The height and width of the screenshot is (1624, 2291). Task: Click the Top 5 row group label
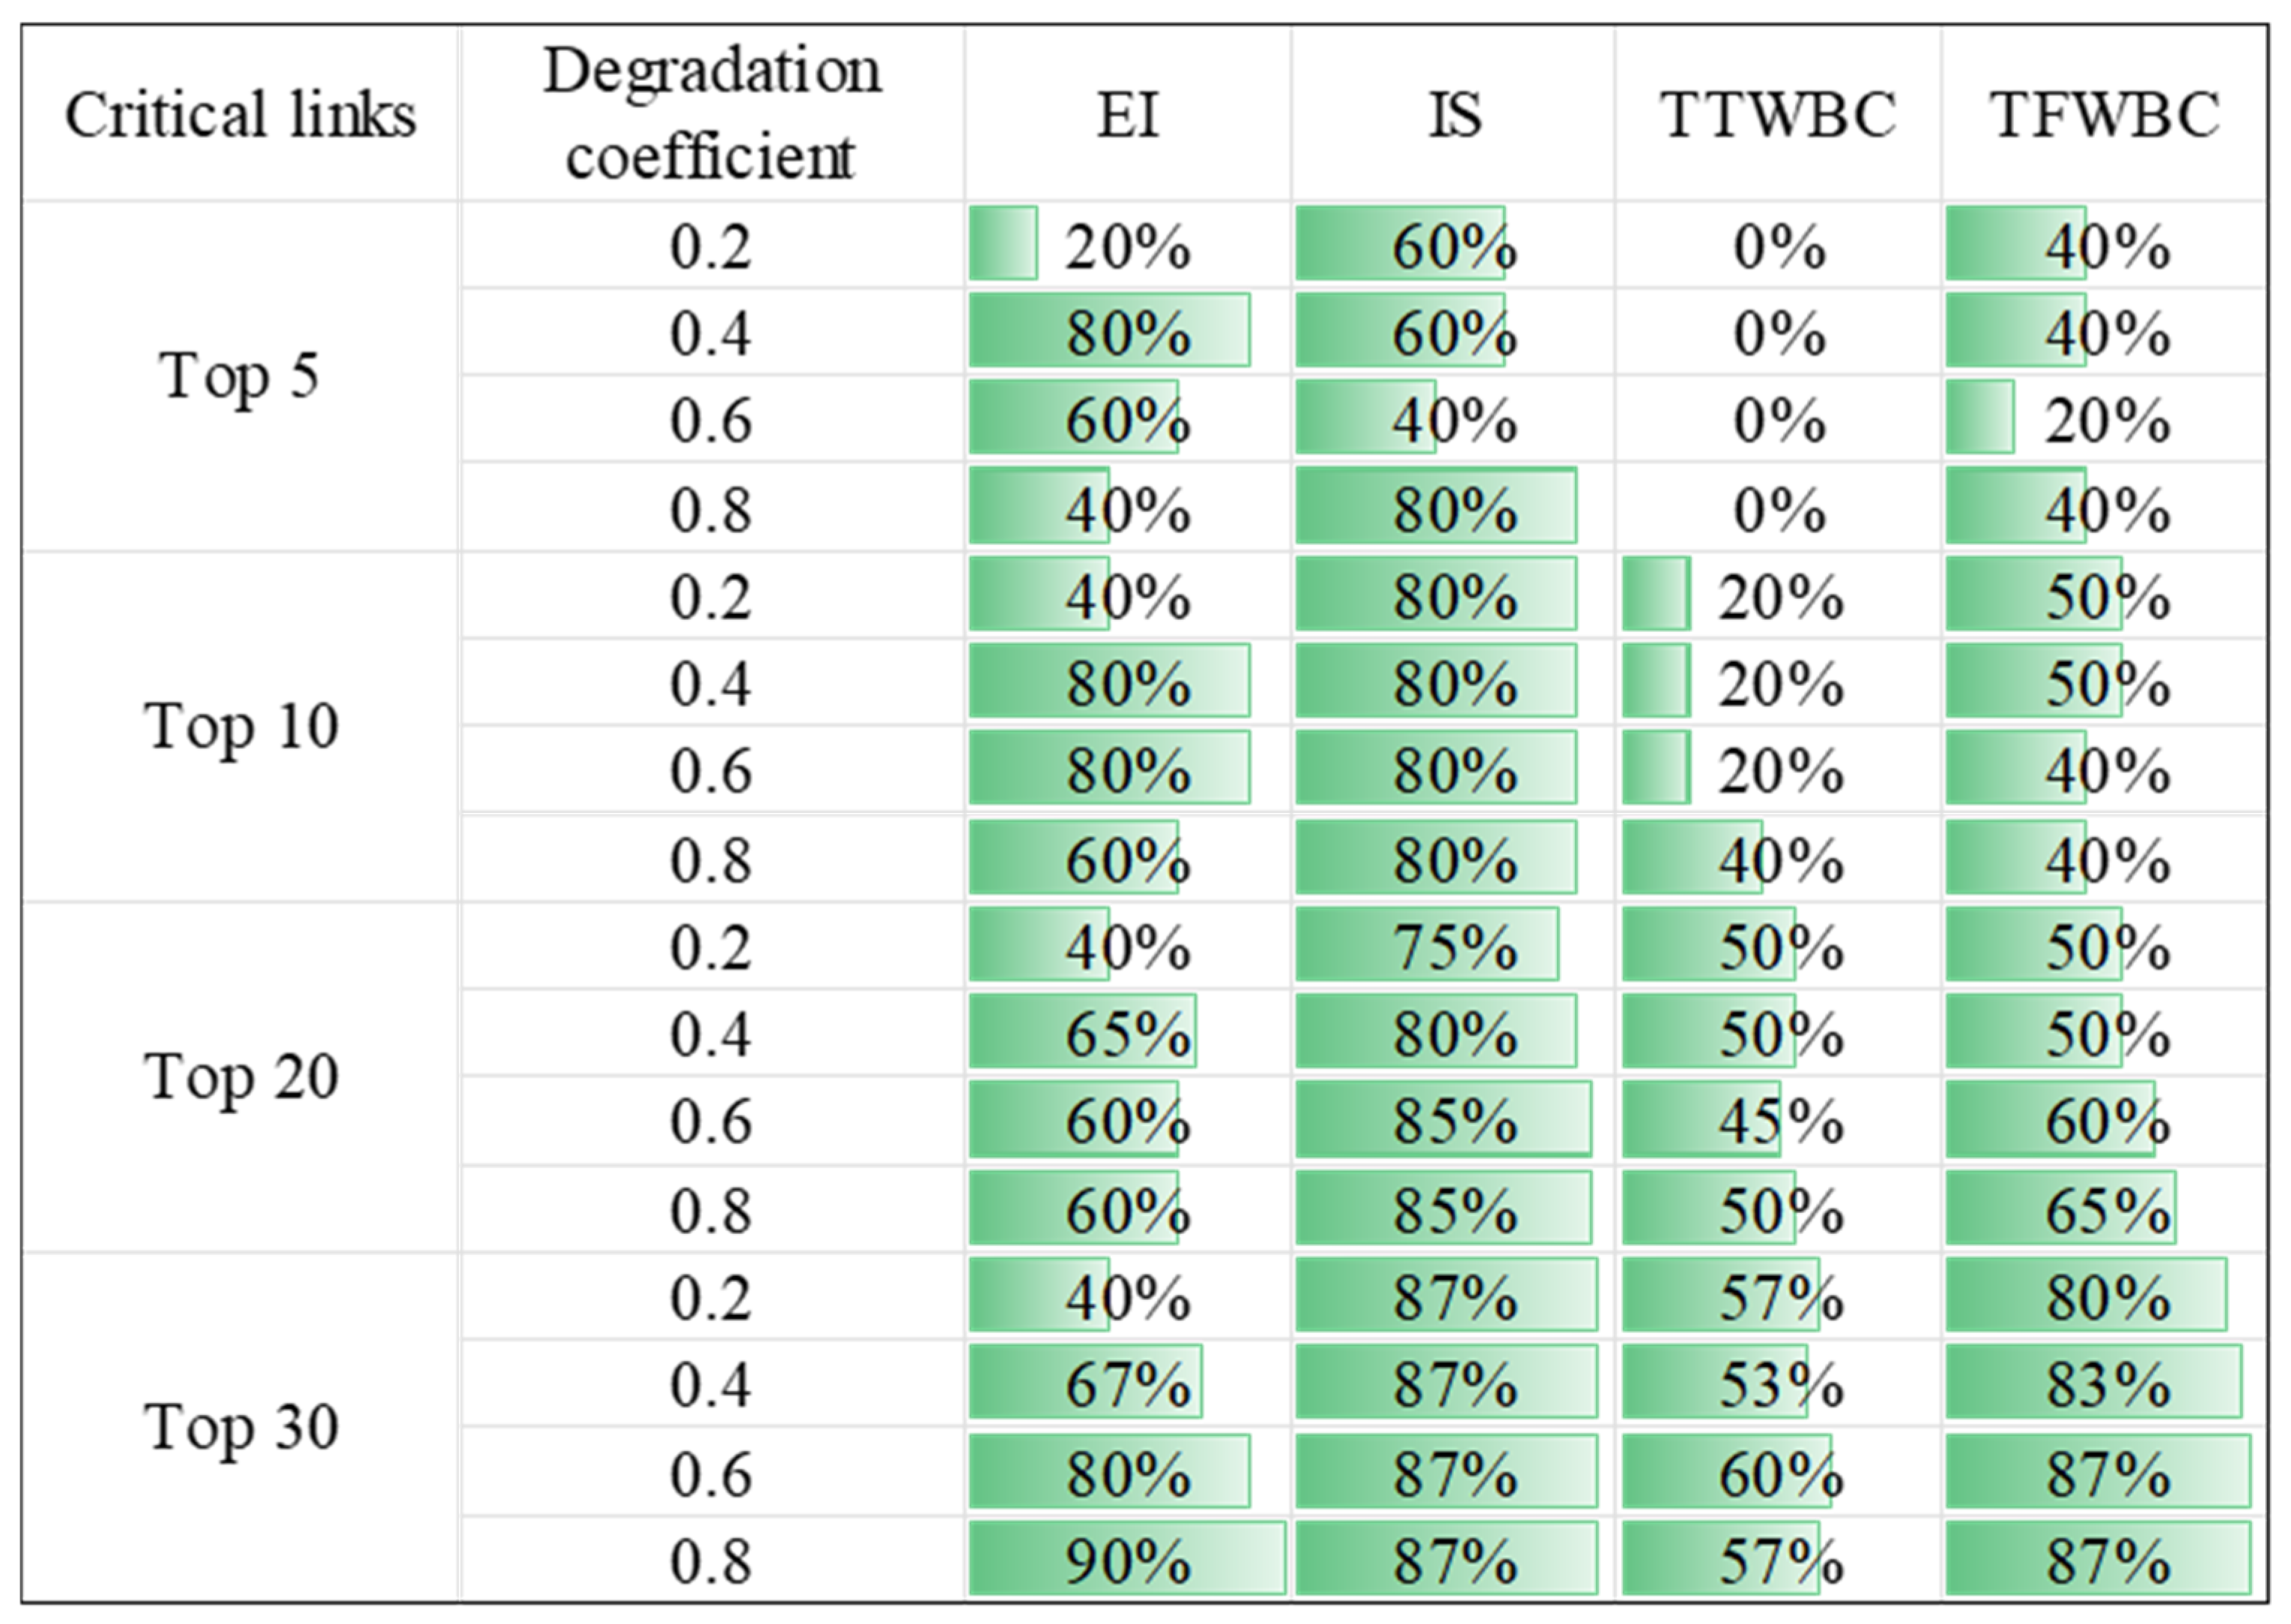[240, 376]
